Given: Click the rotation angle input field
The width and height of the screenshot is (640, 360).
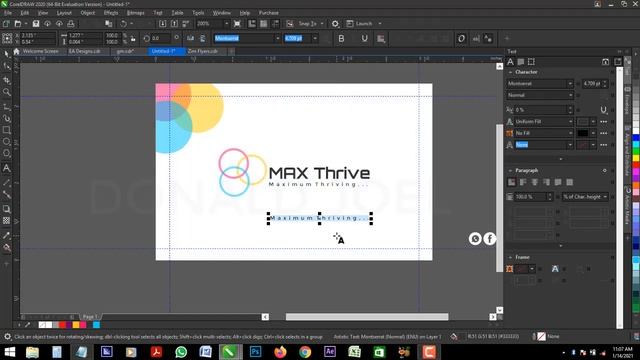Looking at the screenshot, I should [x=160, y=38].
